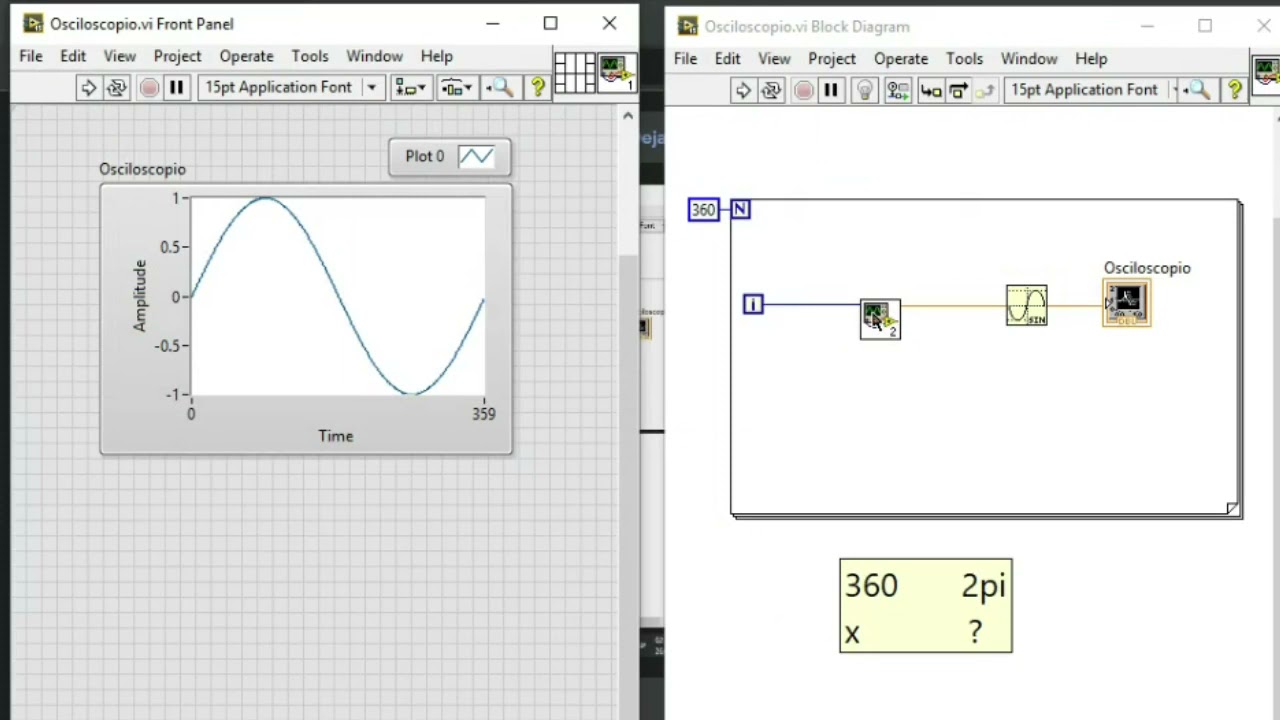The image size is (1280, 720).
Task: Click Search magnifier in Front Panel toolbar
Action: click(x=499, y=88)
